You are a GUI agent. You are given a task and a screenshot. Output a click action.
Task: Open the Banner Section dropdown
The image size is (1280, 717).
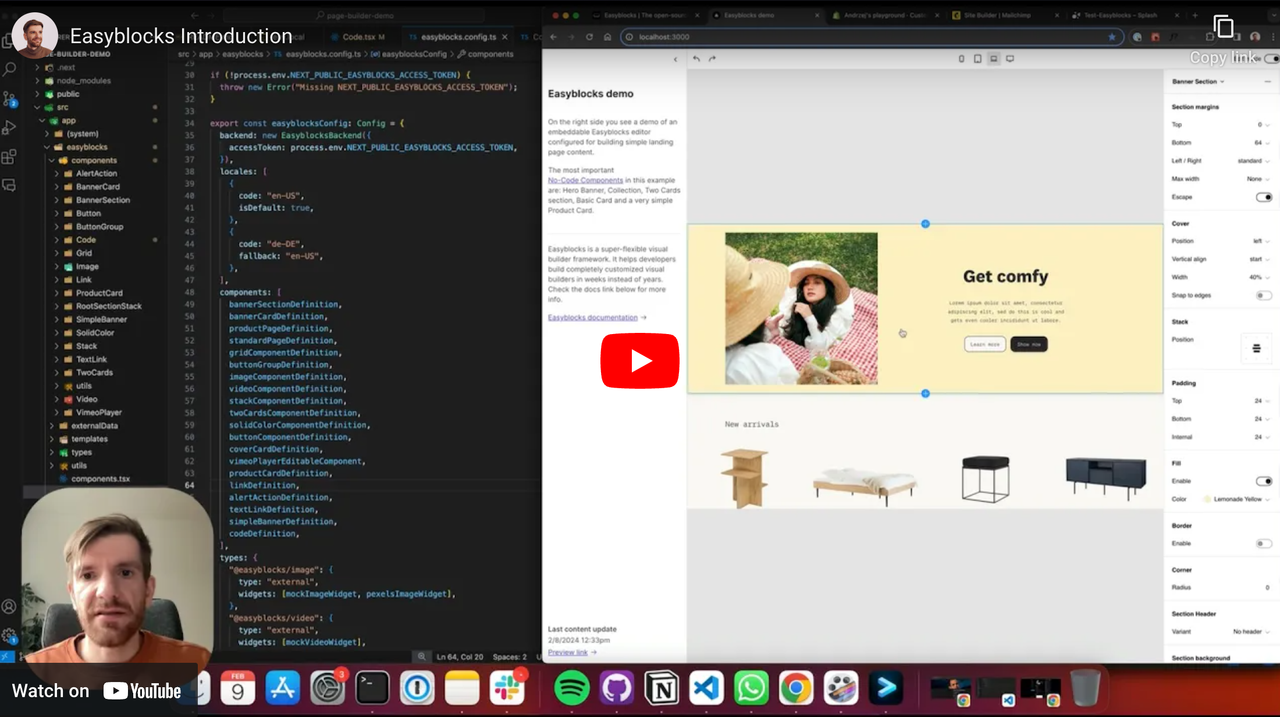coord(1198,81)
